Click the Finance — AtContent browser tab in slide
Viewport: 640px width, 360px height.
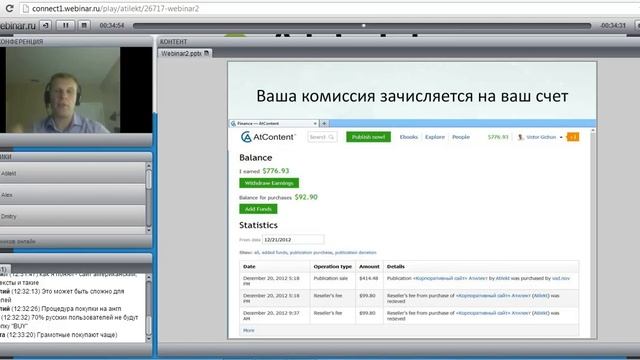pyautogui.click(x=274, y=123)
